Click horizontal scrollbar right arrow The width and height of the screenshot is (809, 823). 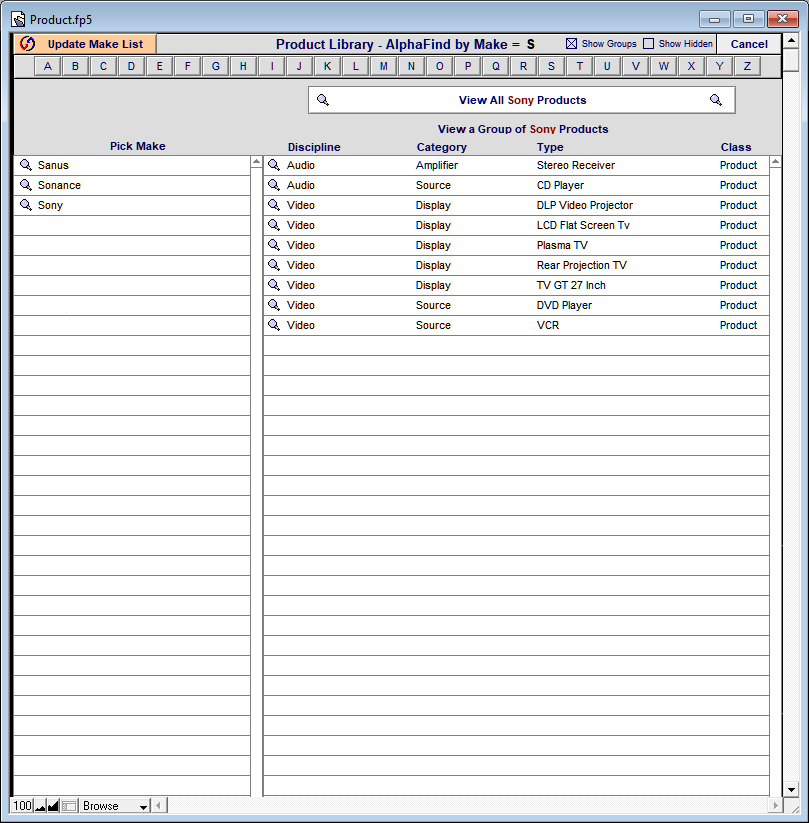coord(775,805)
